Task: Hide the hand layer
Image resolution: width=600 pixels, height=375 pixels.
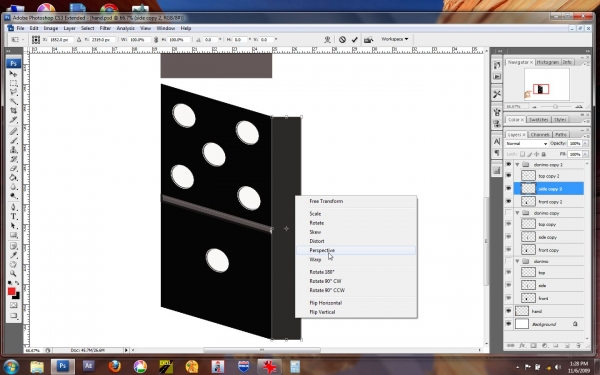Action: 509,311
